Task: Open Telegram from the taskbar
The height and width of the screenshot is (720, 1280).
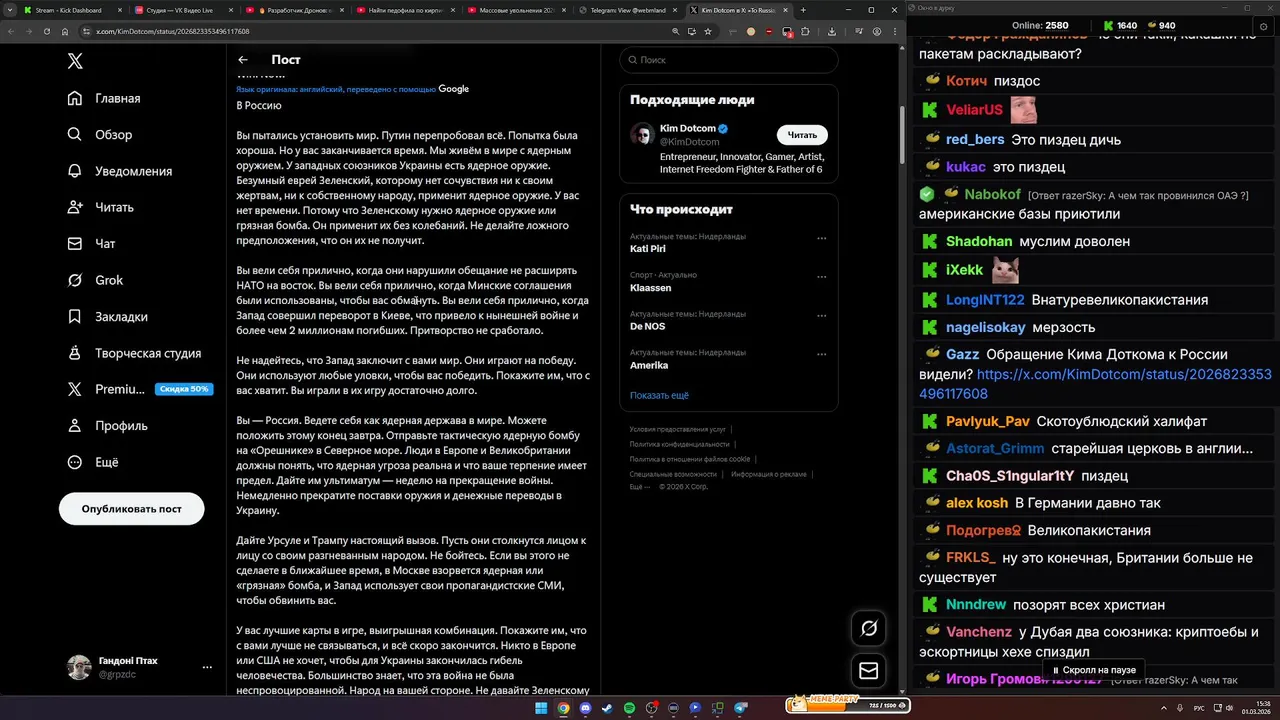Action: [x=741, y=708]
